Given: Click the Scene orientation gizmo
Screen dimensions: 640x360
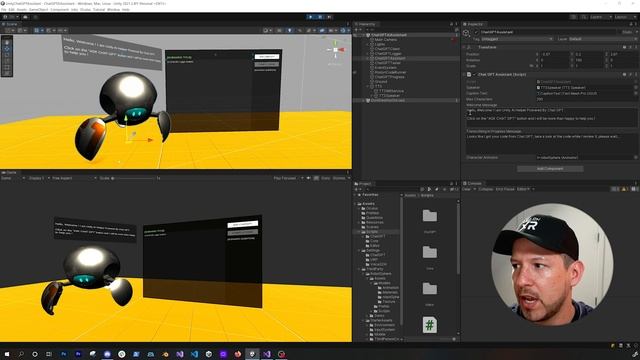Looking at the screenshot, I should tap(336, 50).
